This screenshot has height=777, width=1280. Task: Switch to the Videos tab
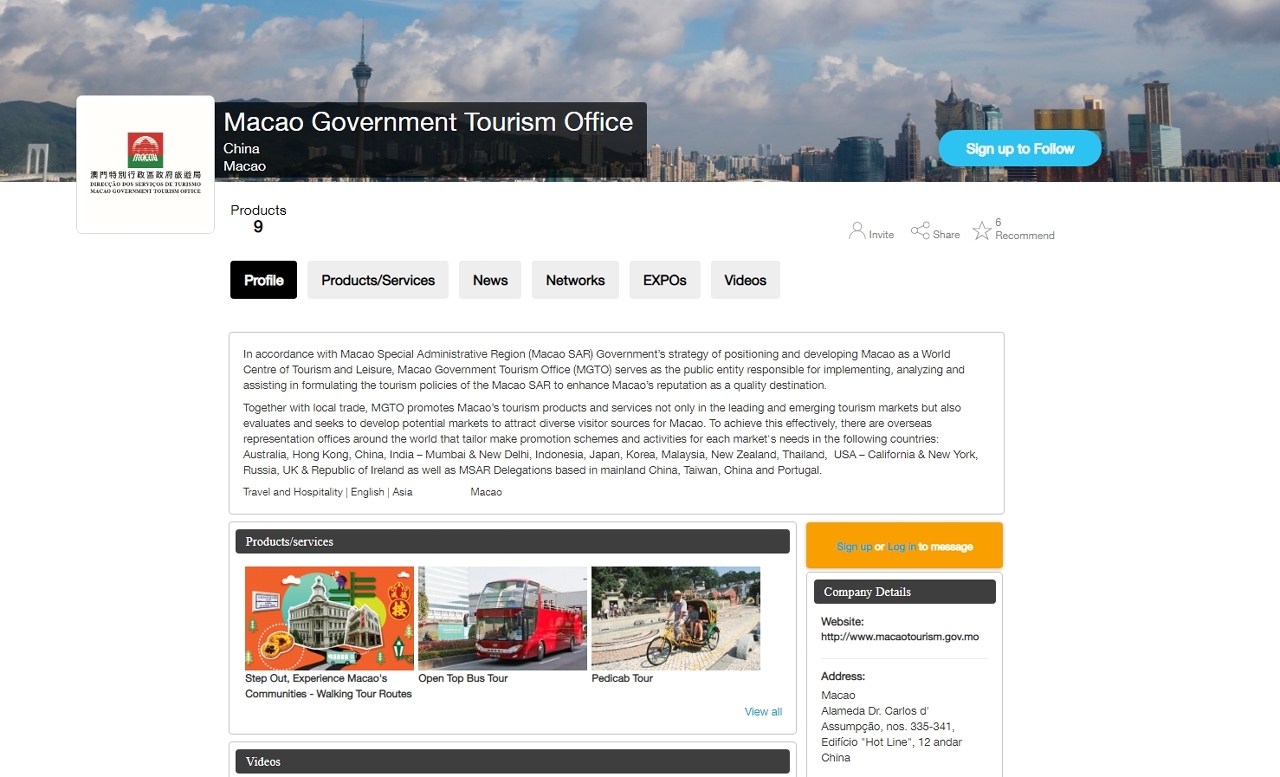point(745,280)
